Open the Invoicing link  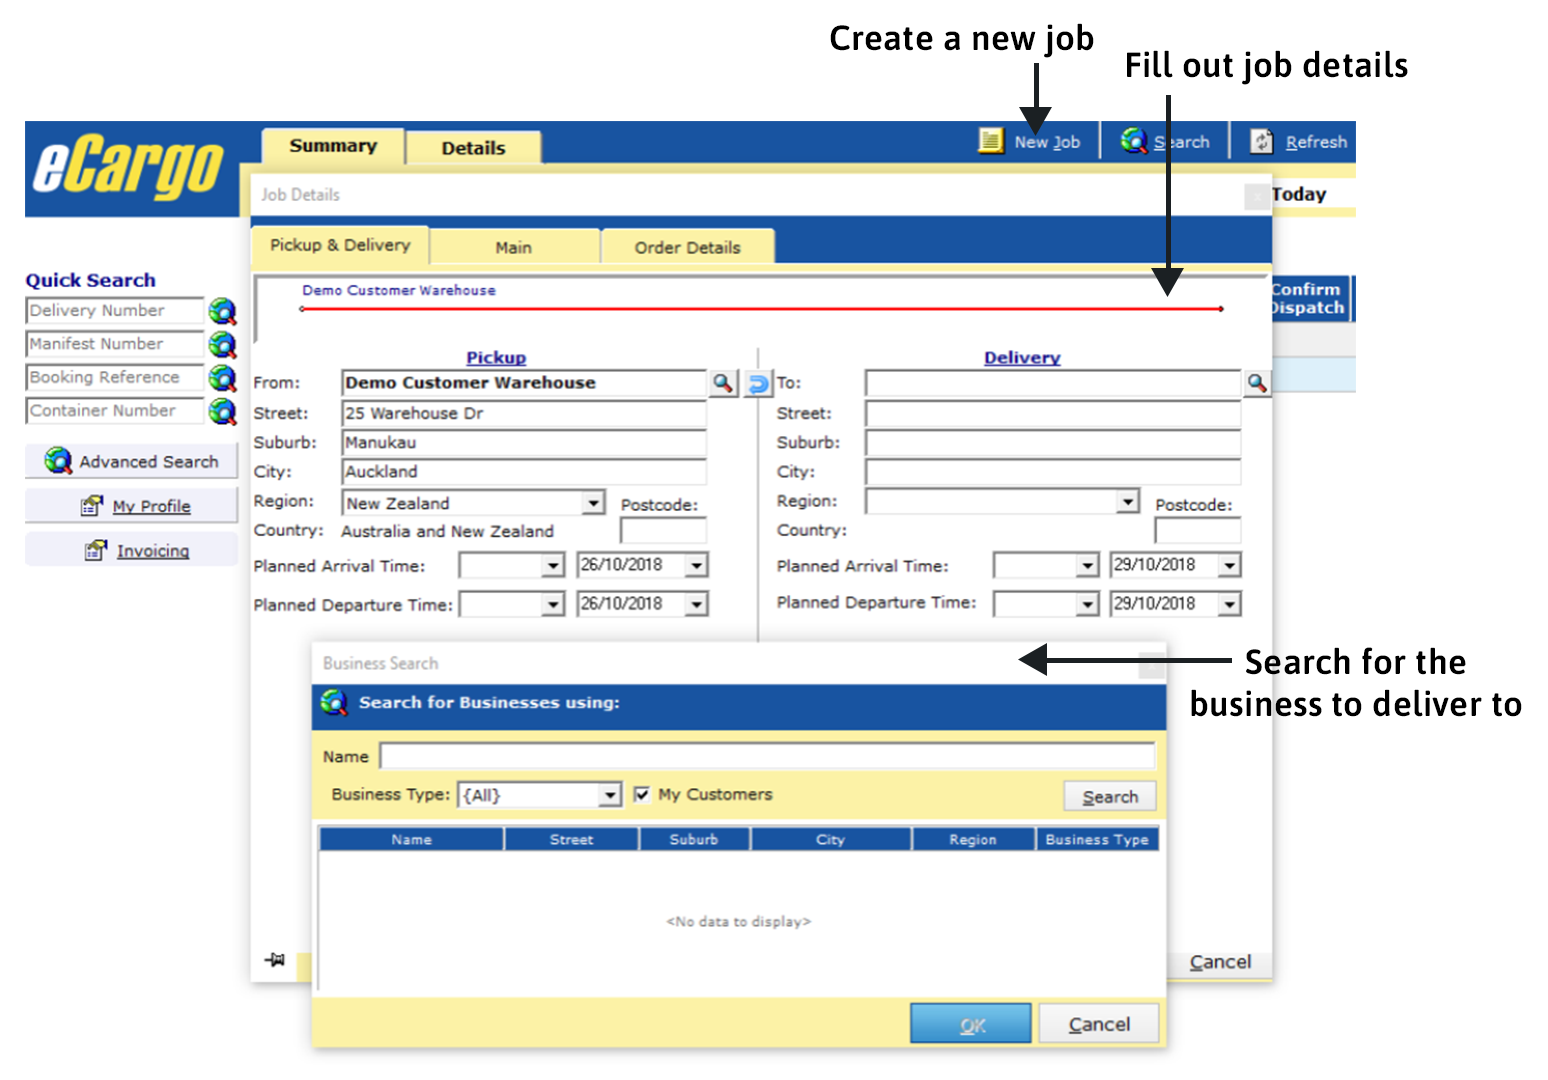pyautogui.click(x=153, y=551)
